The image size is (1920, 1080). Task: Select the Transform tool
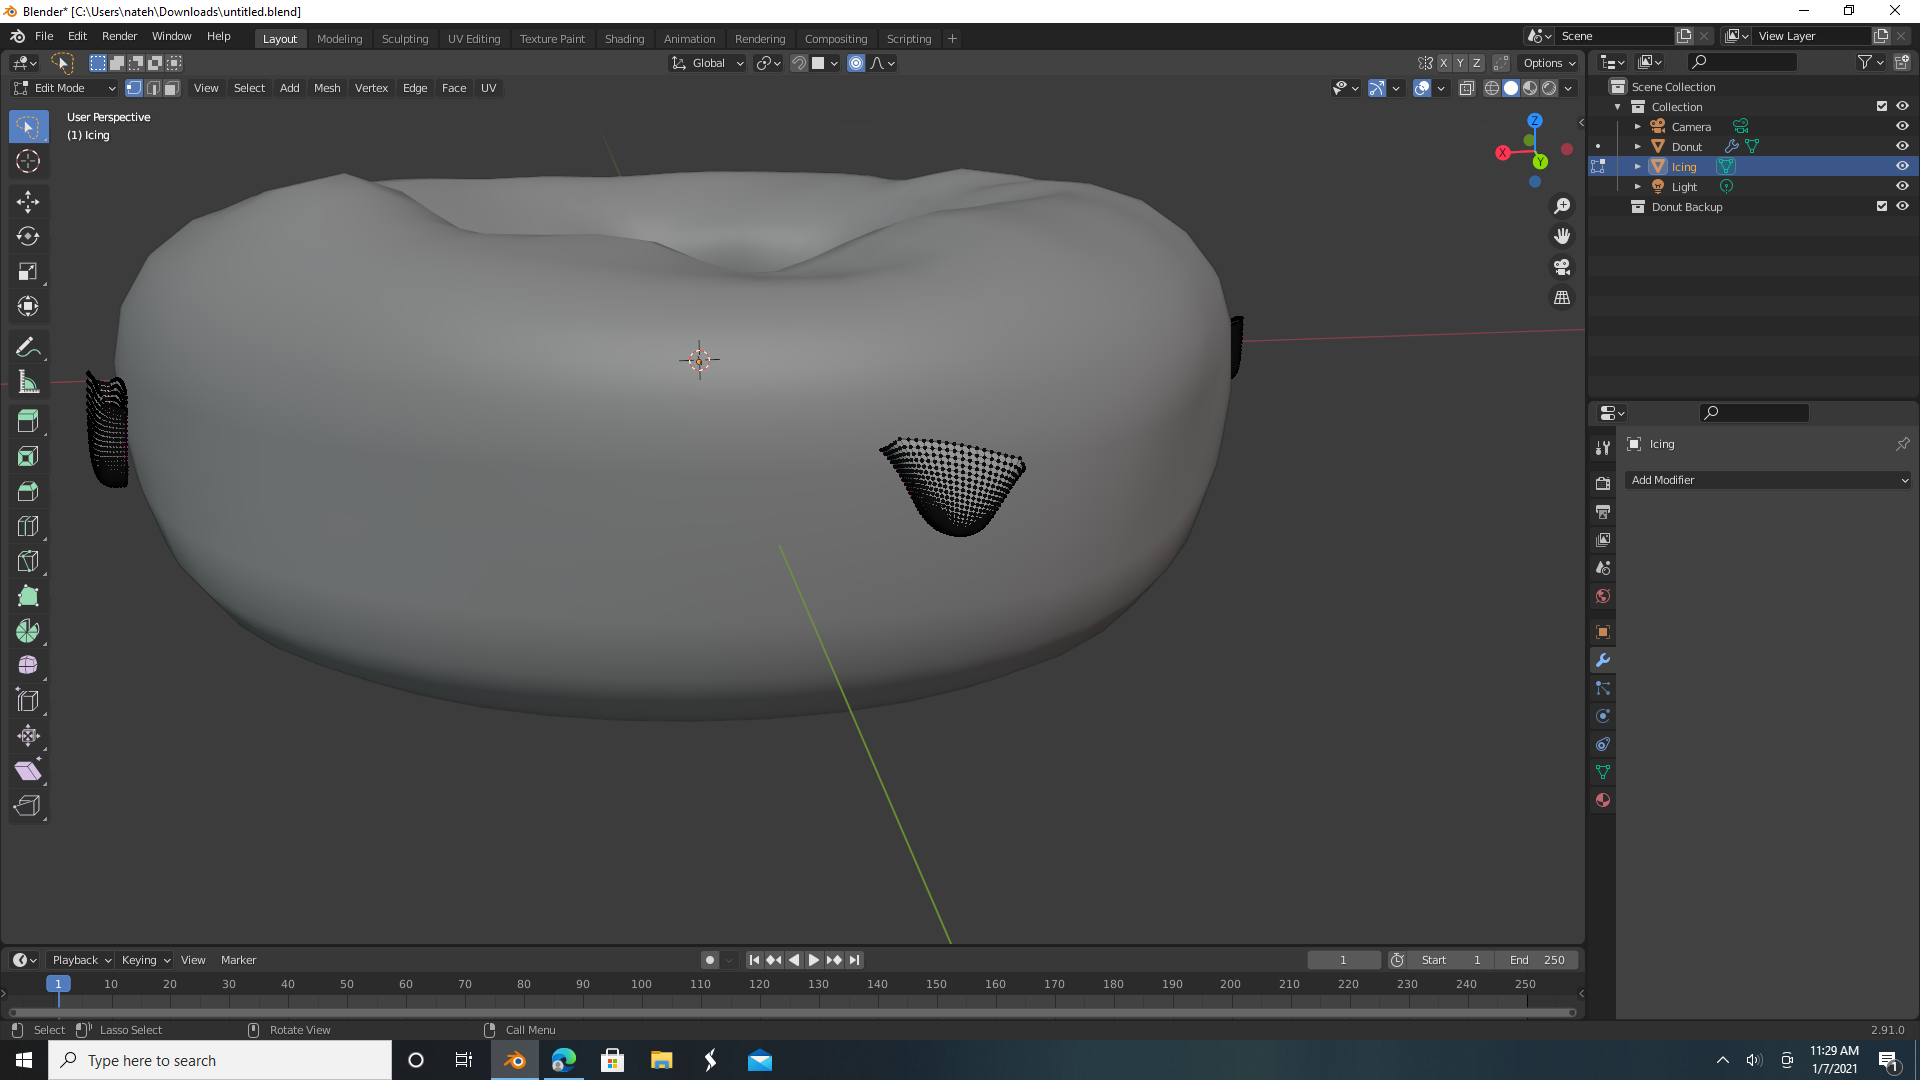[28, 307]
